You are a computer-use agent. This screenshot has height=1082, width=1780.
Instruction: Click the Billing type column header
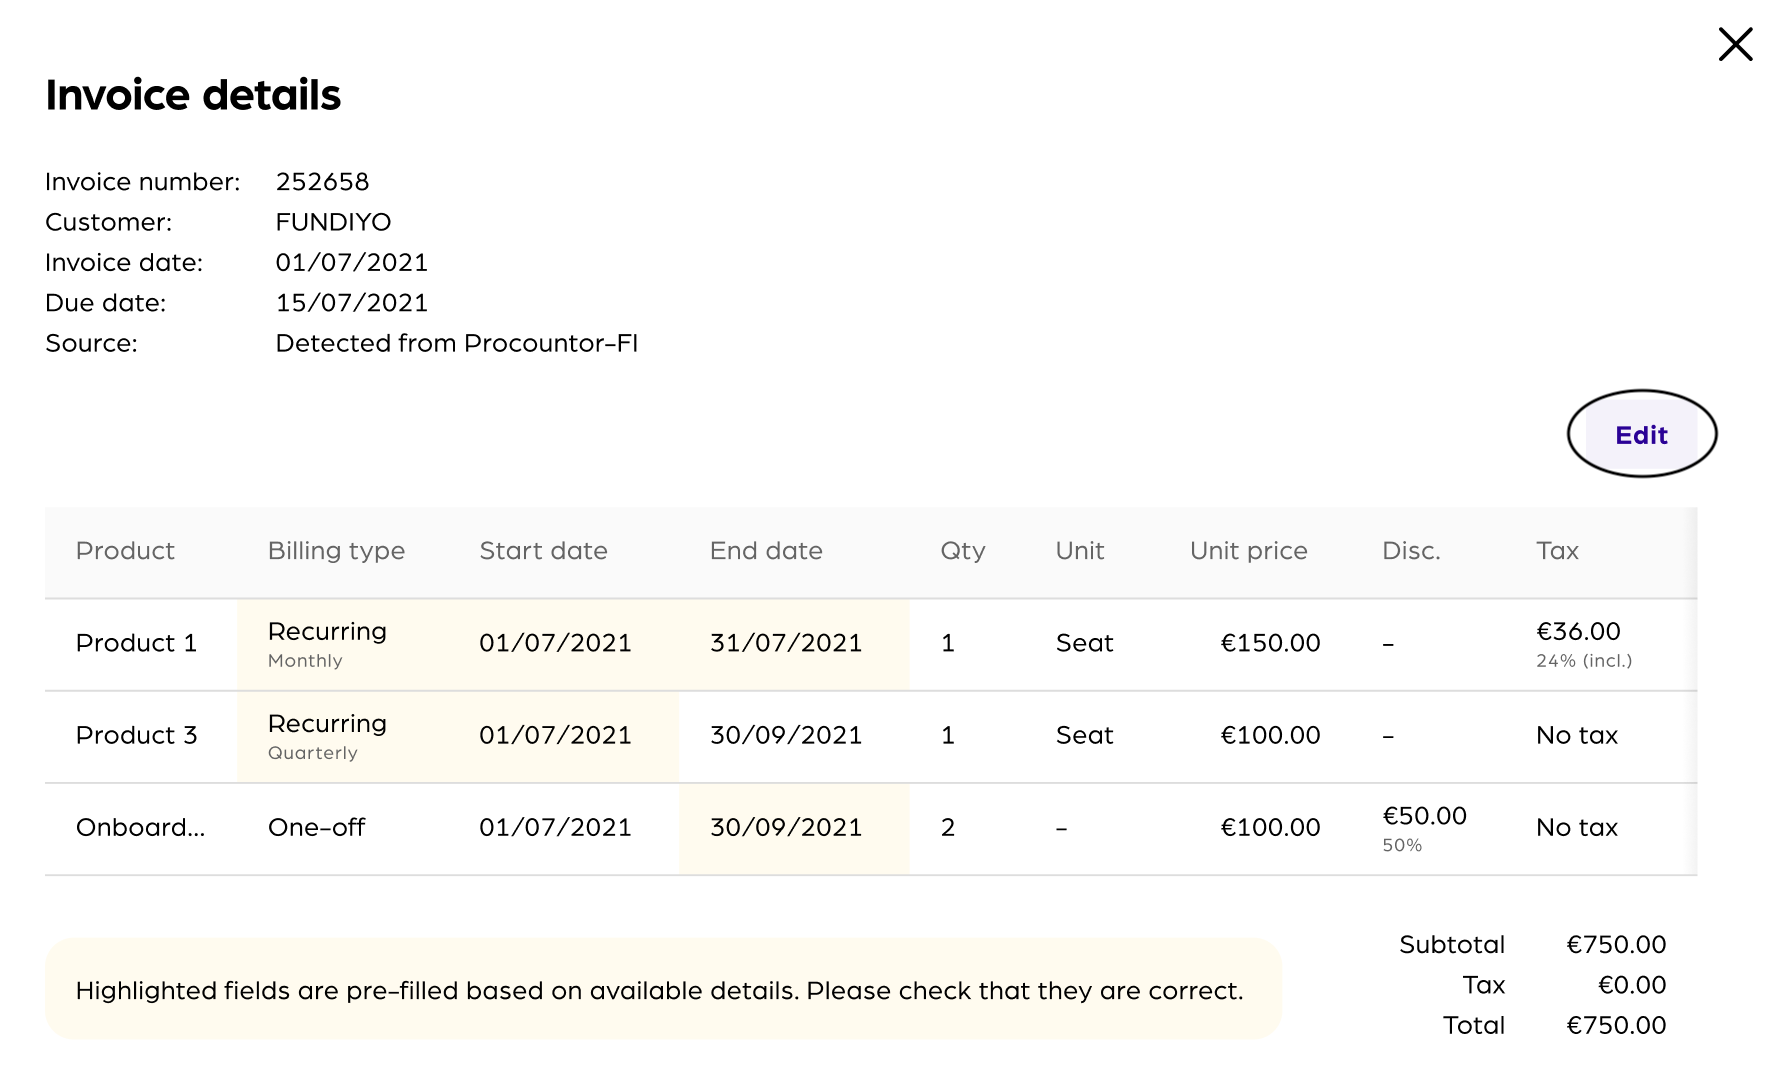click(336, 551)
